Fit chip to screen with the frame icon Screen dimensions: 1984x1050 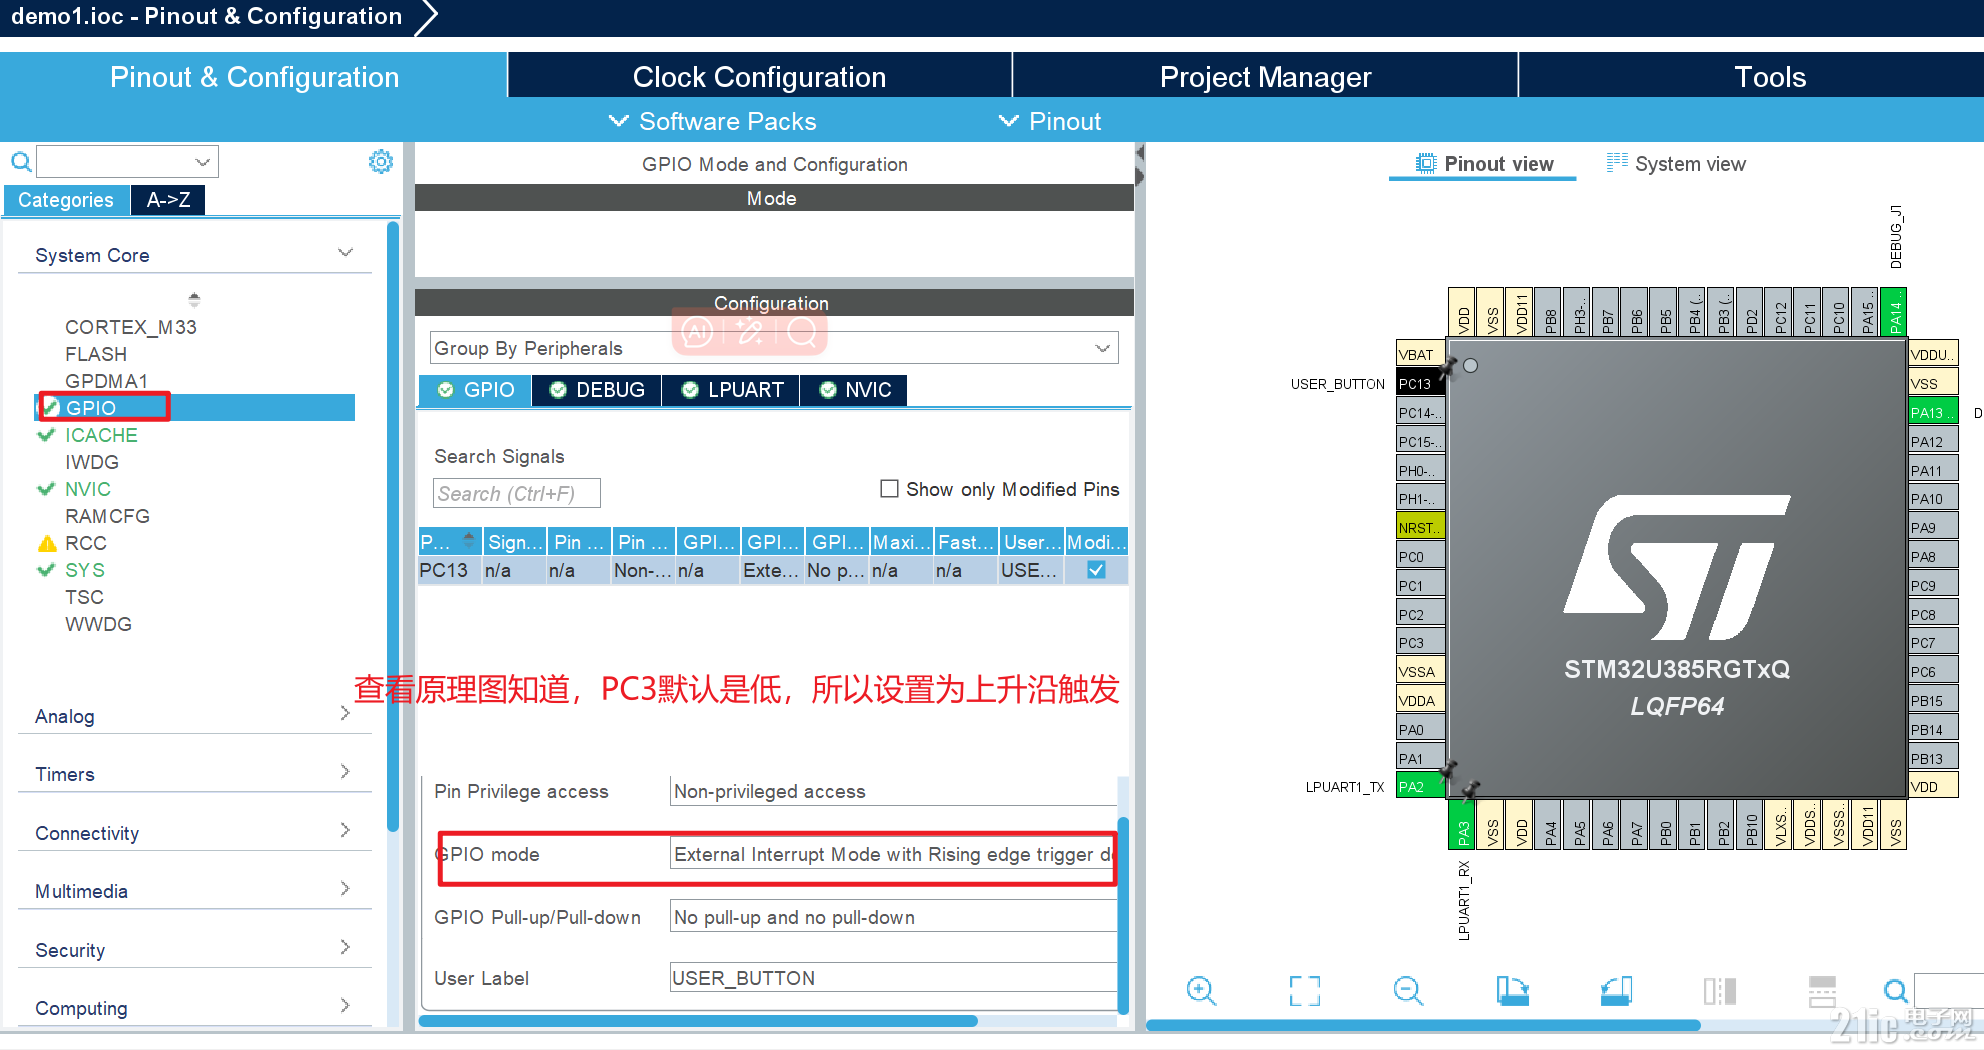(1304, 991)
